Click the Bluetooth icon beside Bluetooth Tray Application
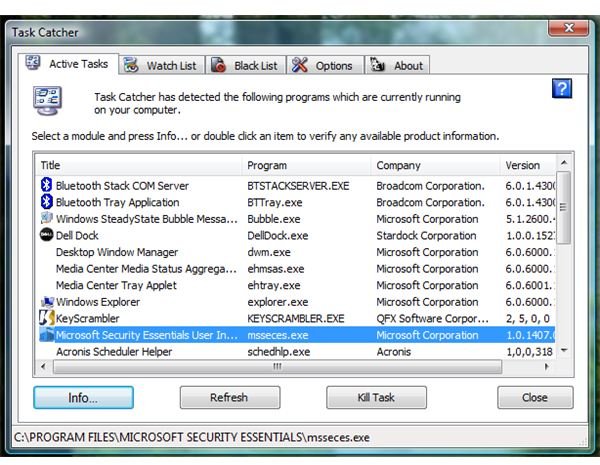600x465 pixels. (46, 202)
